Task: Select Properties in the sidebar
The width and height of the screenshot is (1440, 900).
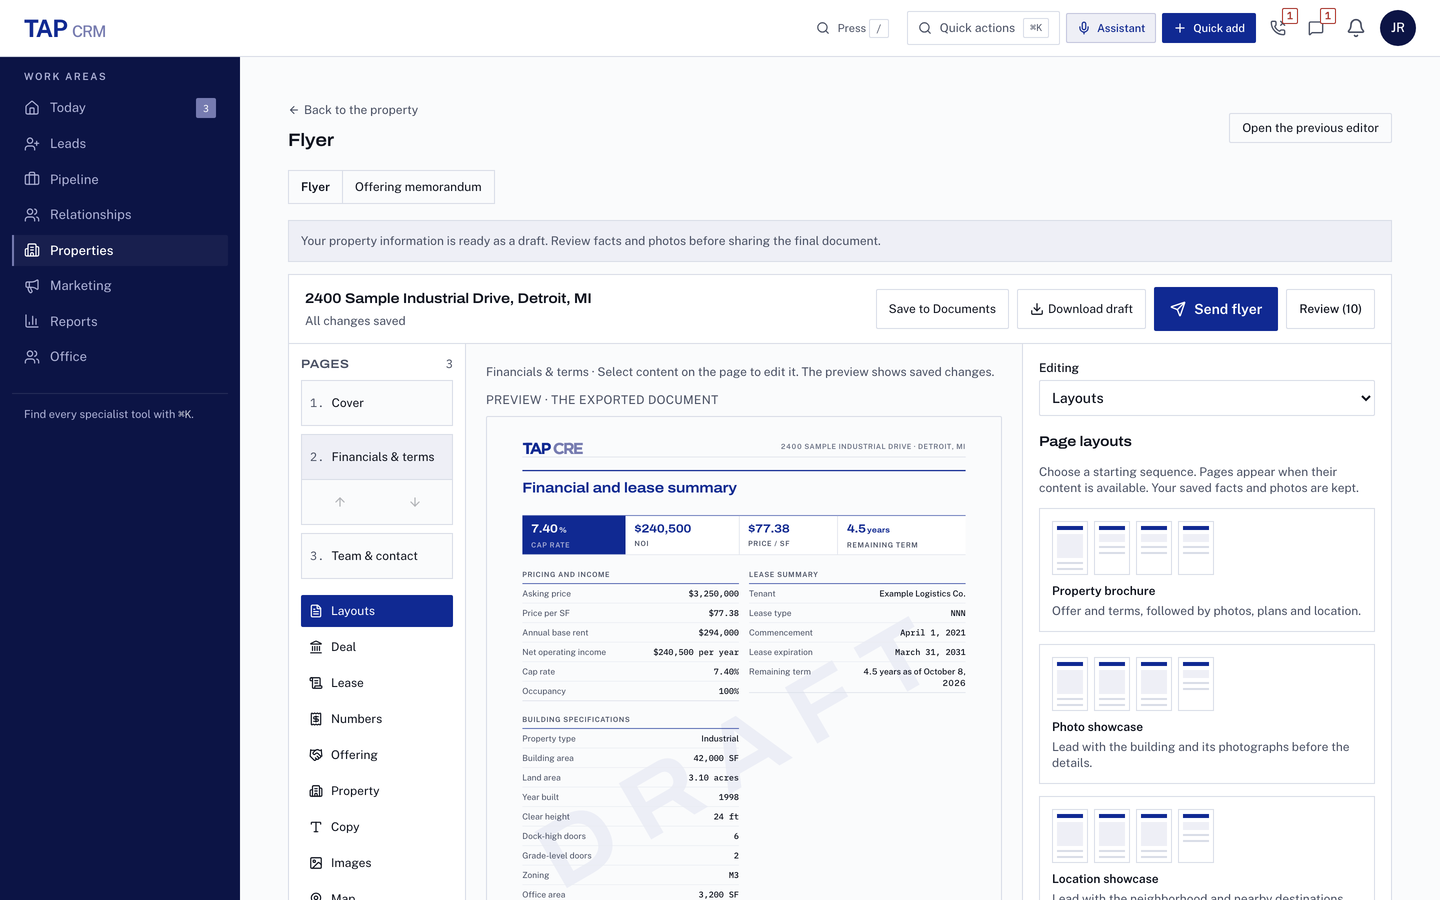Action: coord(120,250)
